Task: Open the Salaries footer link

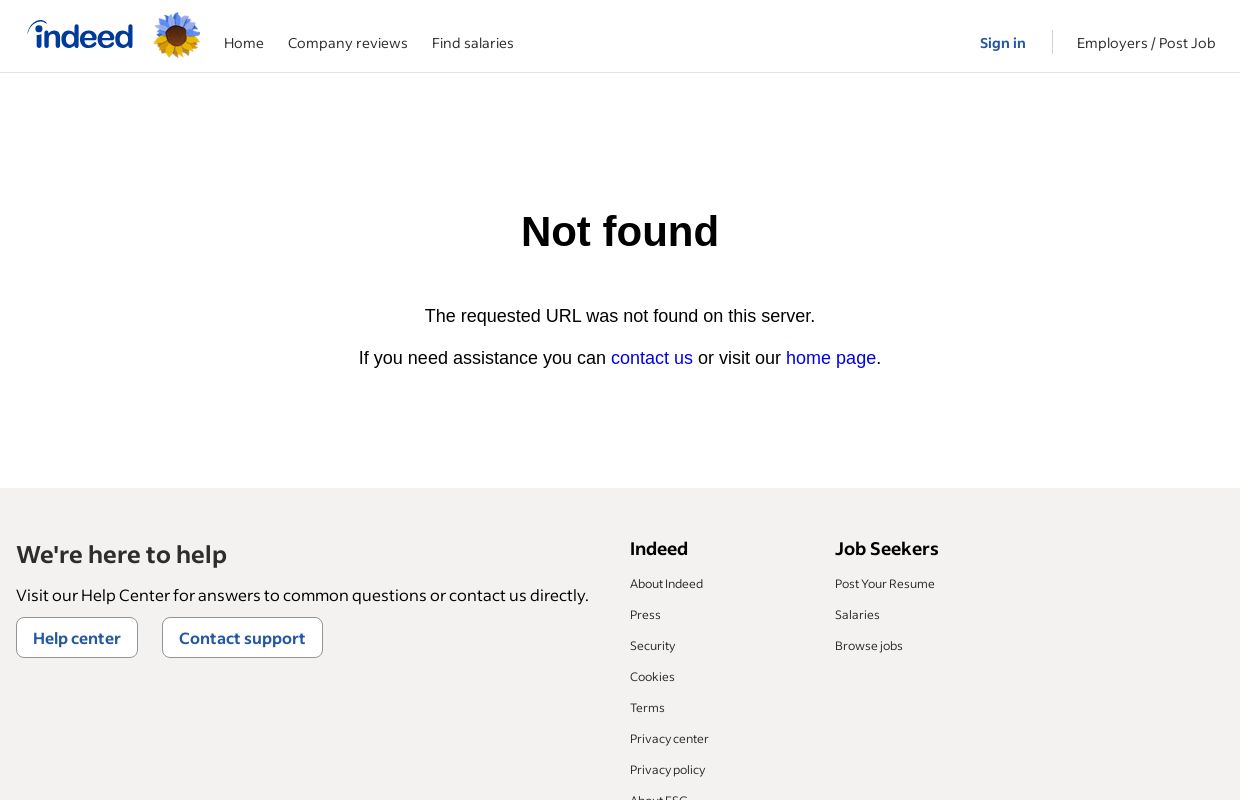Action: pyautogui.click(x=857, y=615)
